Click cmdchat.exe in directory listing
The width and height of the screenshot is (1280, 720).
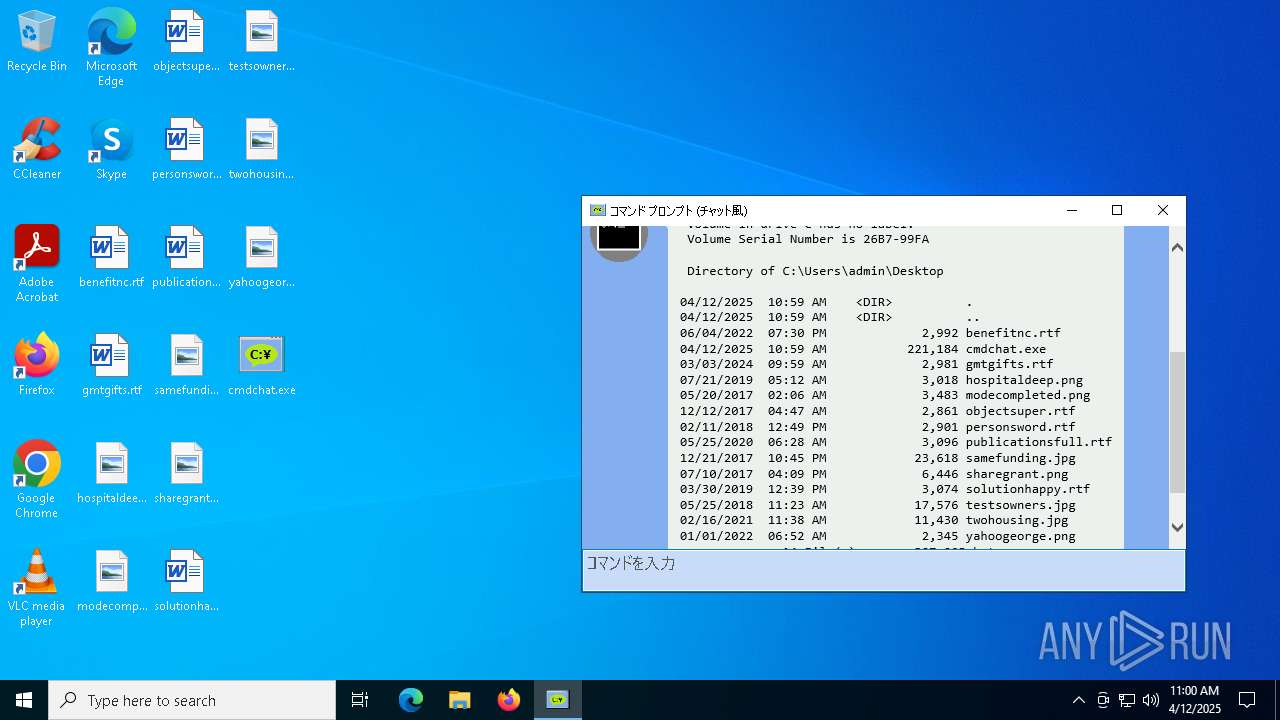[x=1005, y=349]
